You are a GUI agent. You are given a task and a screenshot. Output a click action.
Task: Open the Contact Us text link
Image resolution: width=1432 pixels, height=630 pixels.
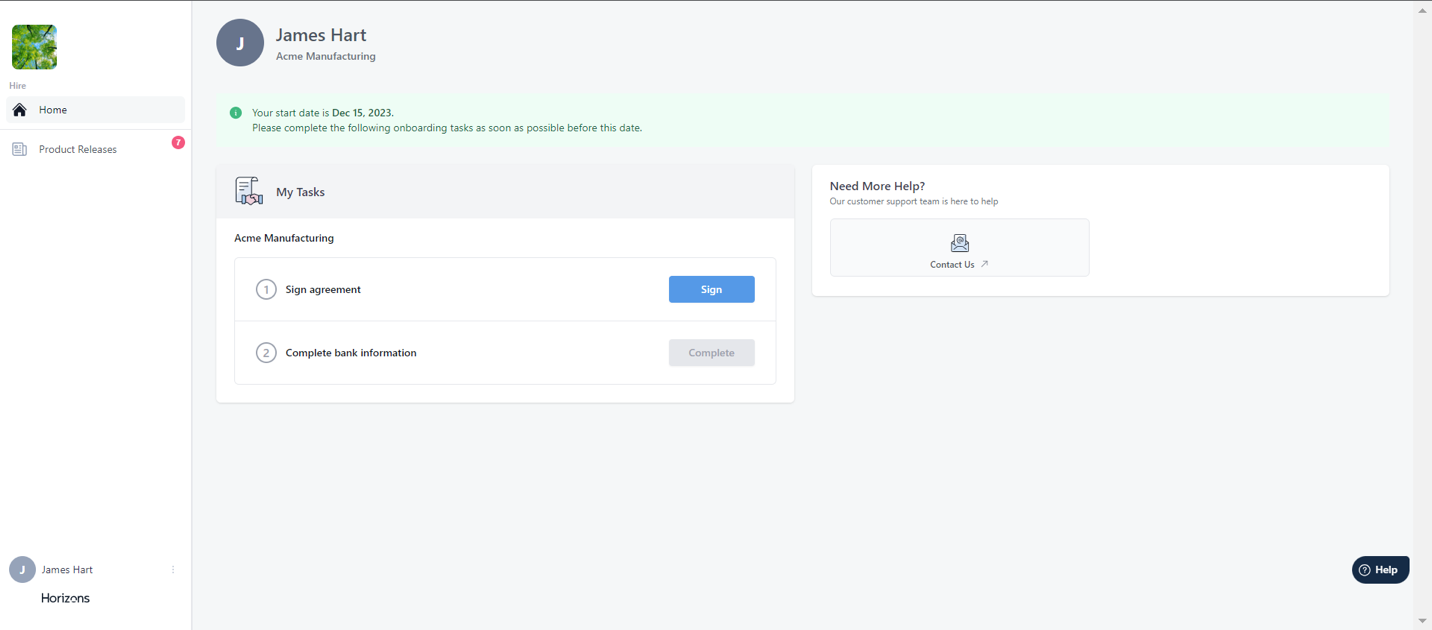[951, 265]
